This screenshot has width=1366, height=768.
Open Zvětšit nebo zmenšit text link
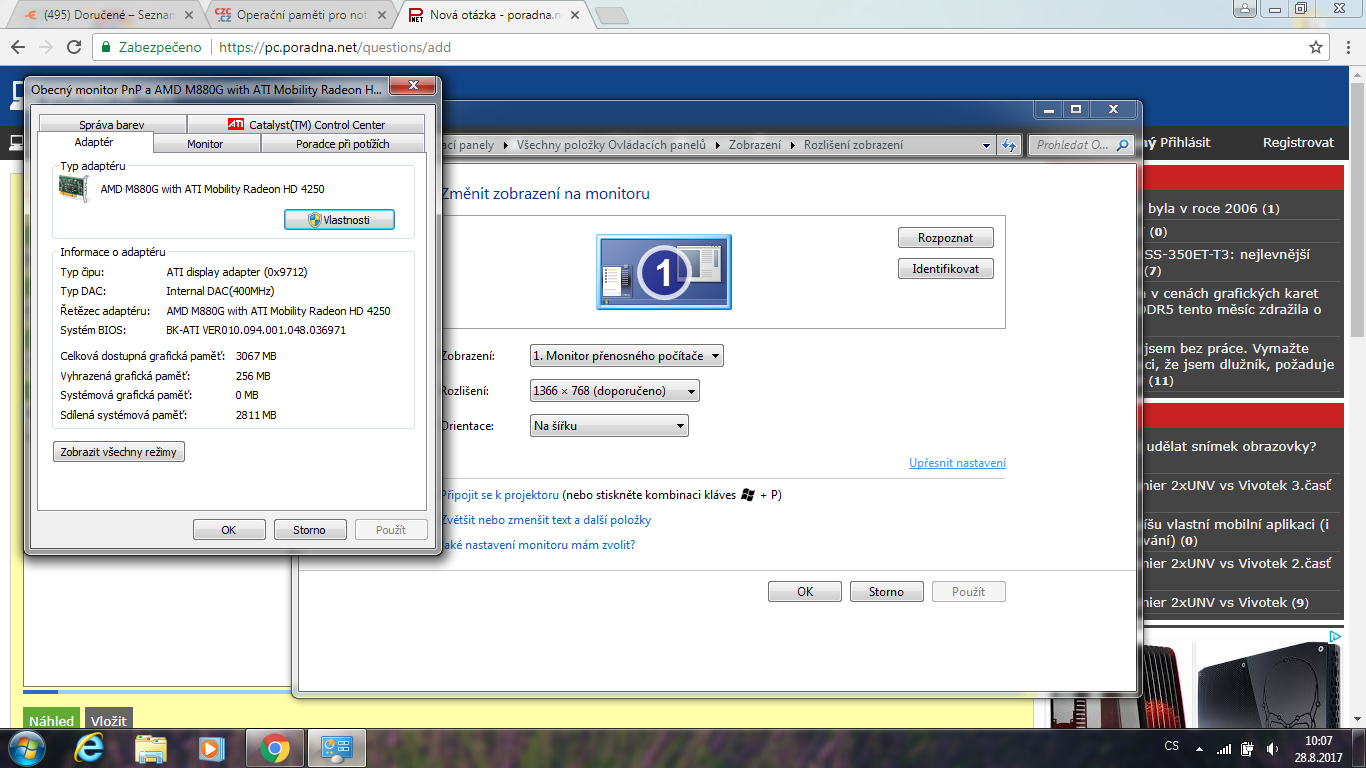pyautogui.click(x=546, y=520)
